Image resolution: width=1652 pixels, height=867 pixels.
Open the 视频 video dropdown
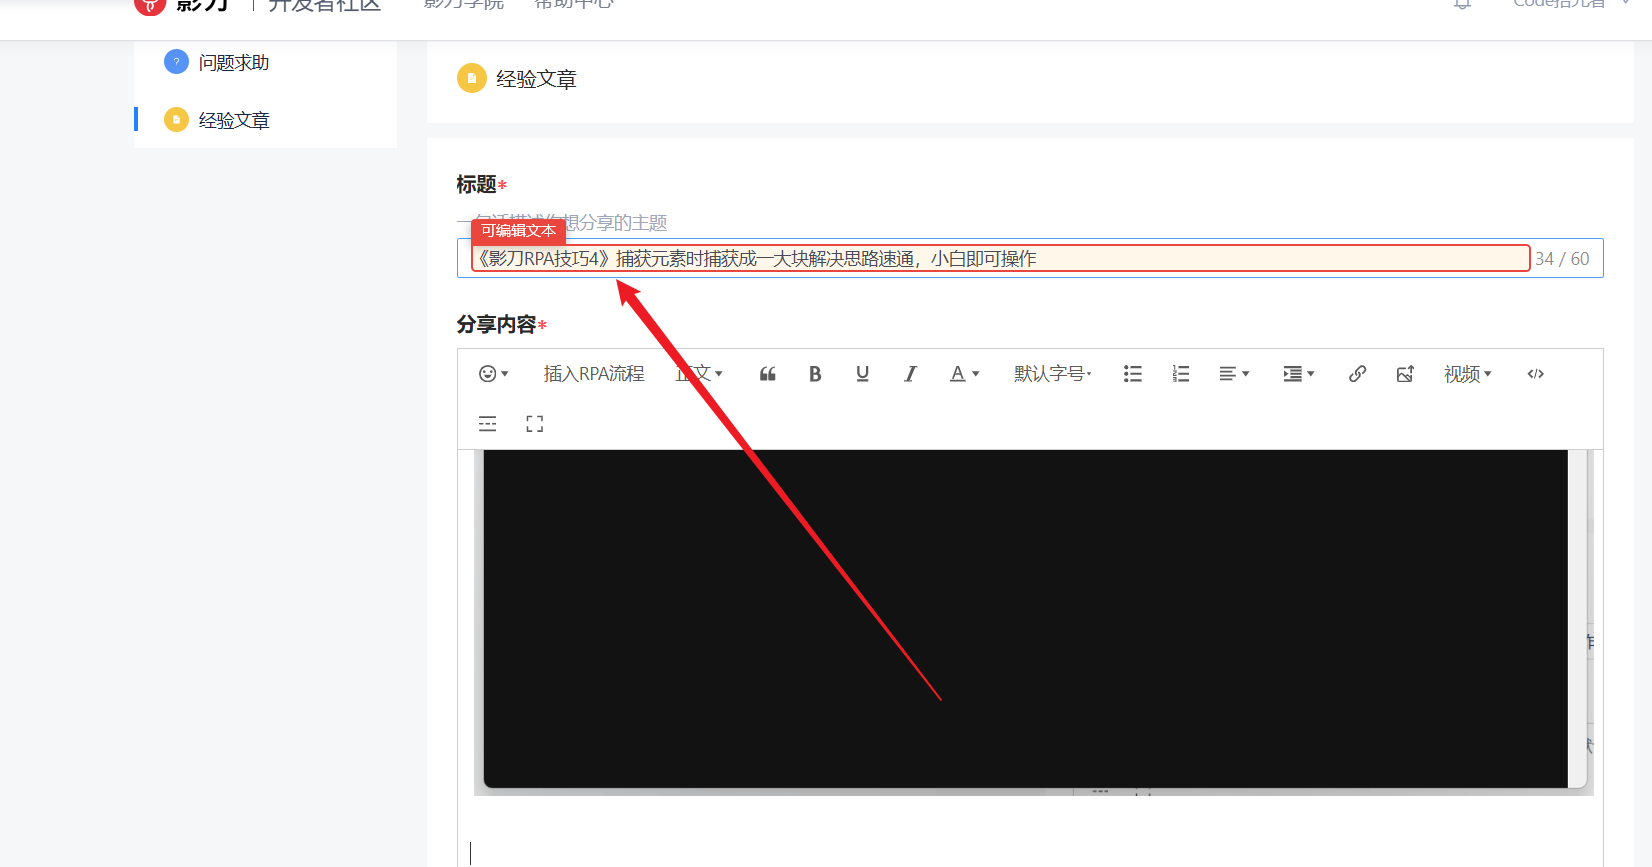point(1467,374)
